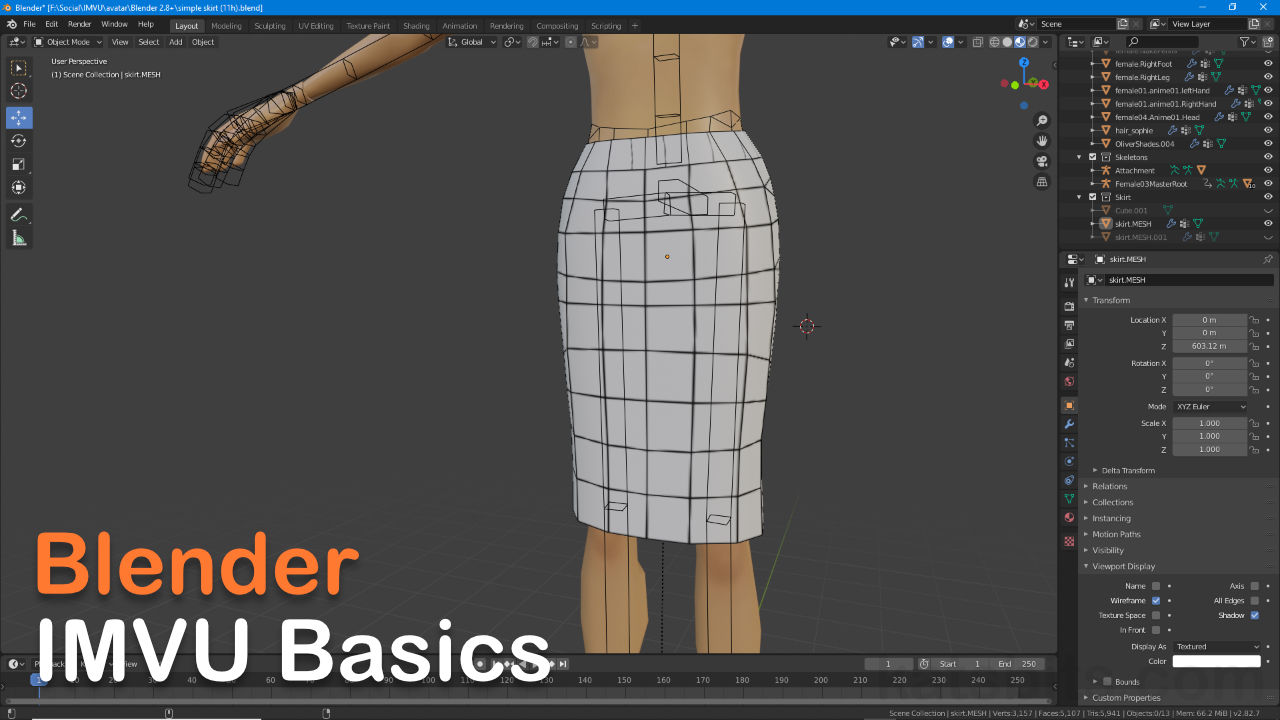
Task: Toggle snapping magnet icon
Action: (x=532, y=42)
